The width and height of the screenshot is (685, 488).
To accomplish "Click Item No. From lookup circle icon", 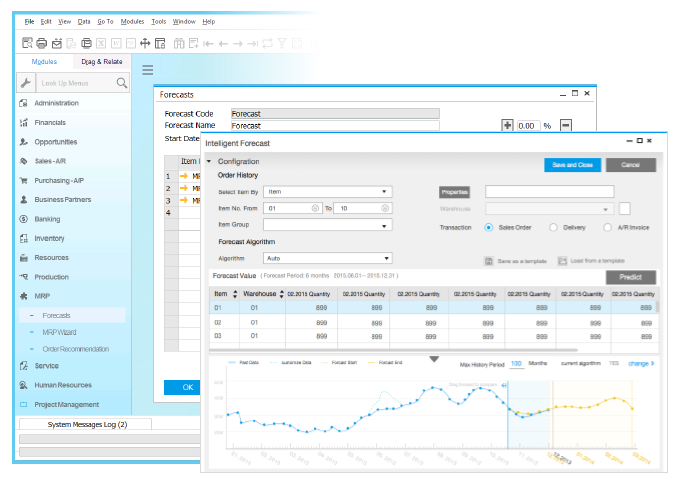I will pos(315,208).
